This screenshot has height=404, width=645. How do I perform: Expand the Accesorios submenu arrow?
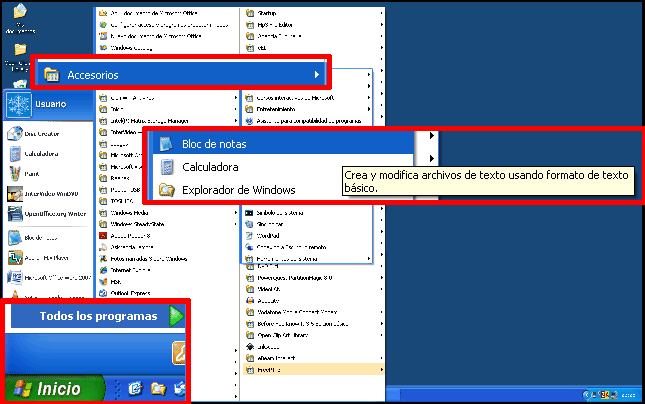tap(316, 74)
